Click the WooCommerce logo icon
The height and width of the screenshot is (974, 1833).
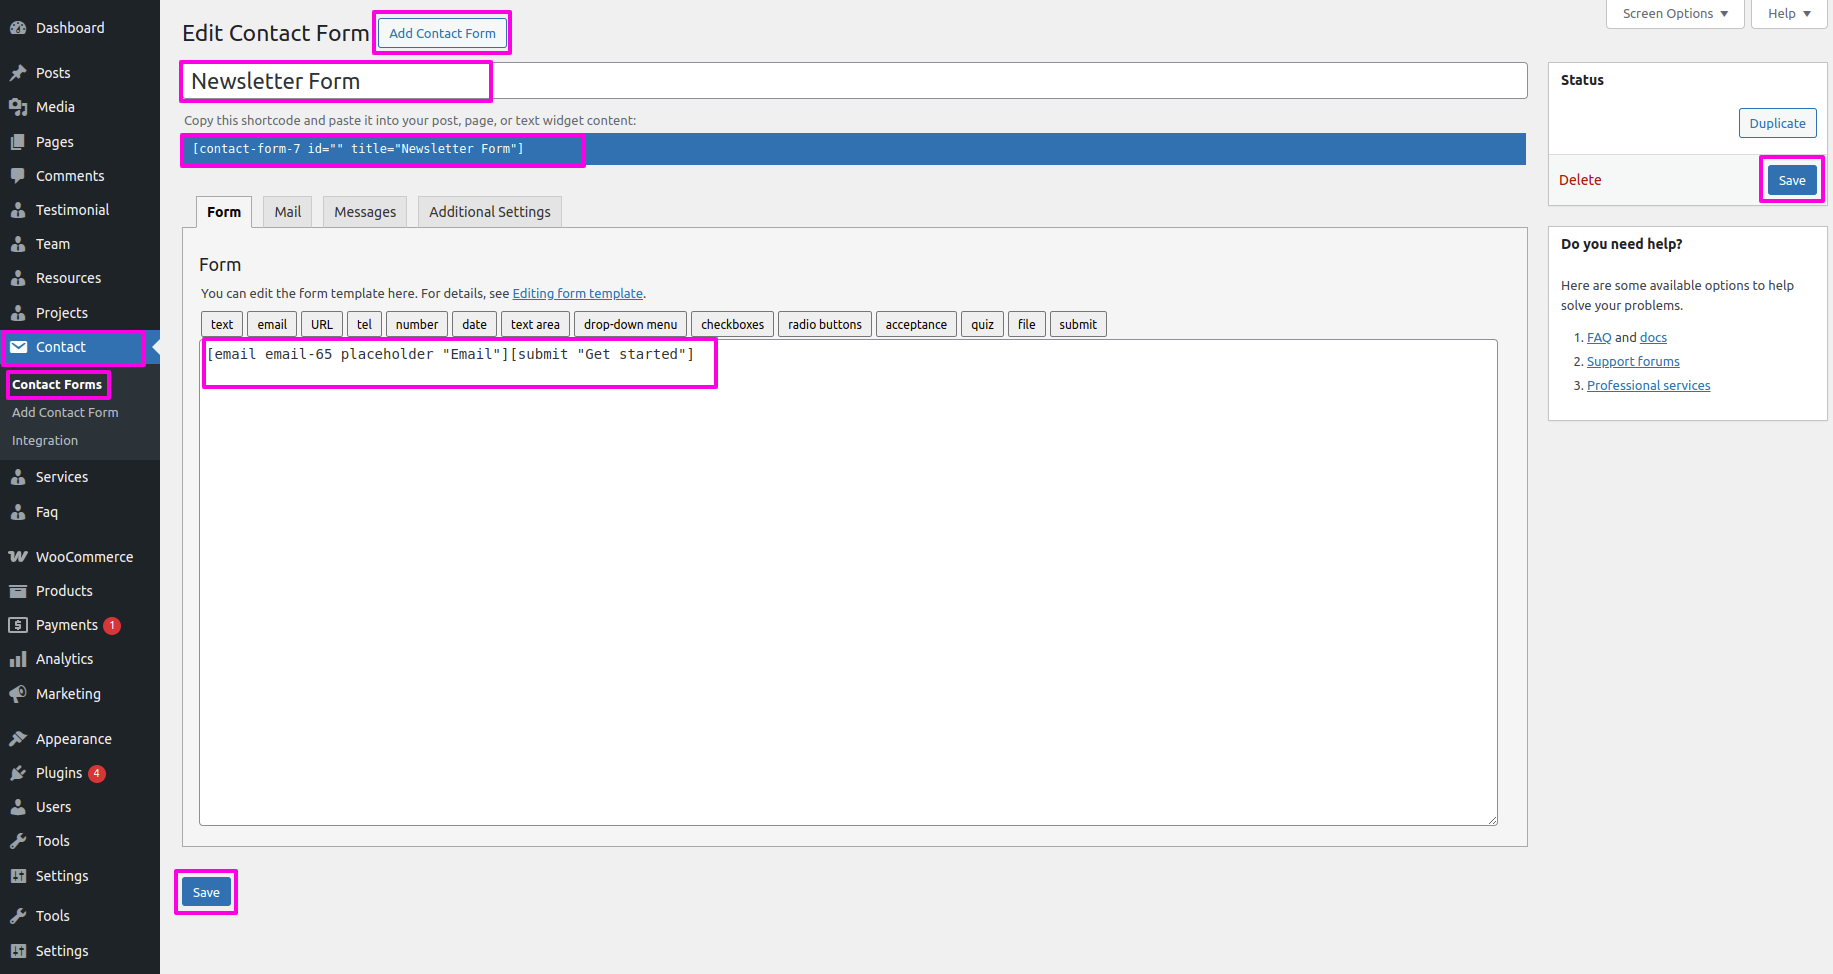[18, 557]
